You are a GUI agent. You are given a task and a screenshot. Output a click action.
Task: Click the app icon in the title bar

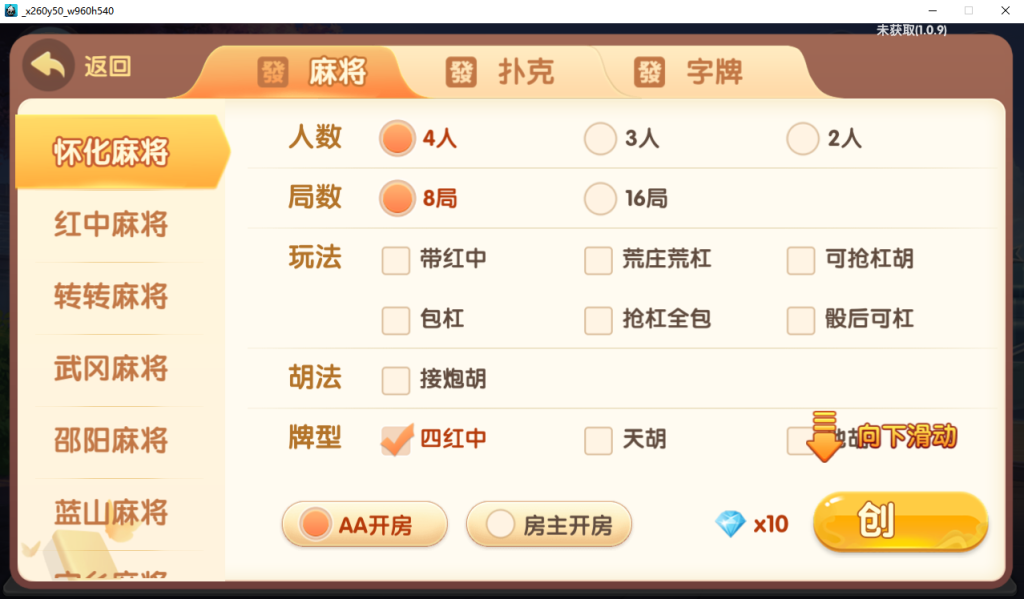tap(12, 9)
